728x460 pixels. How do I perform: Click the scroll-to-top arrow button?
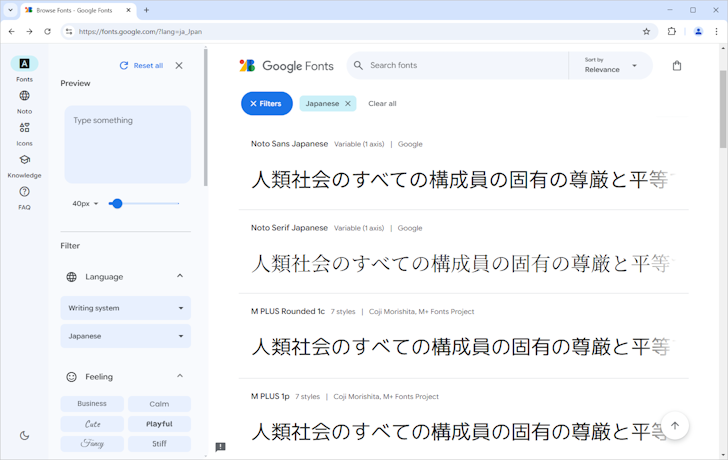(x=675, y=425)
